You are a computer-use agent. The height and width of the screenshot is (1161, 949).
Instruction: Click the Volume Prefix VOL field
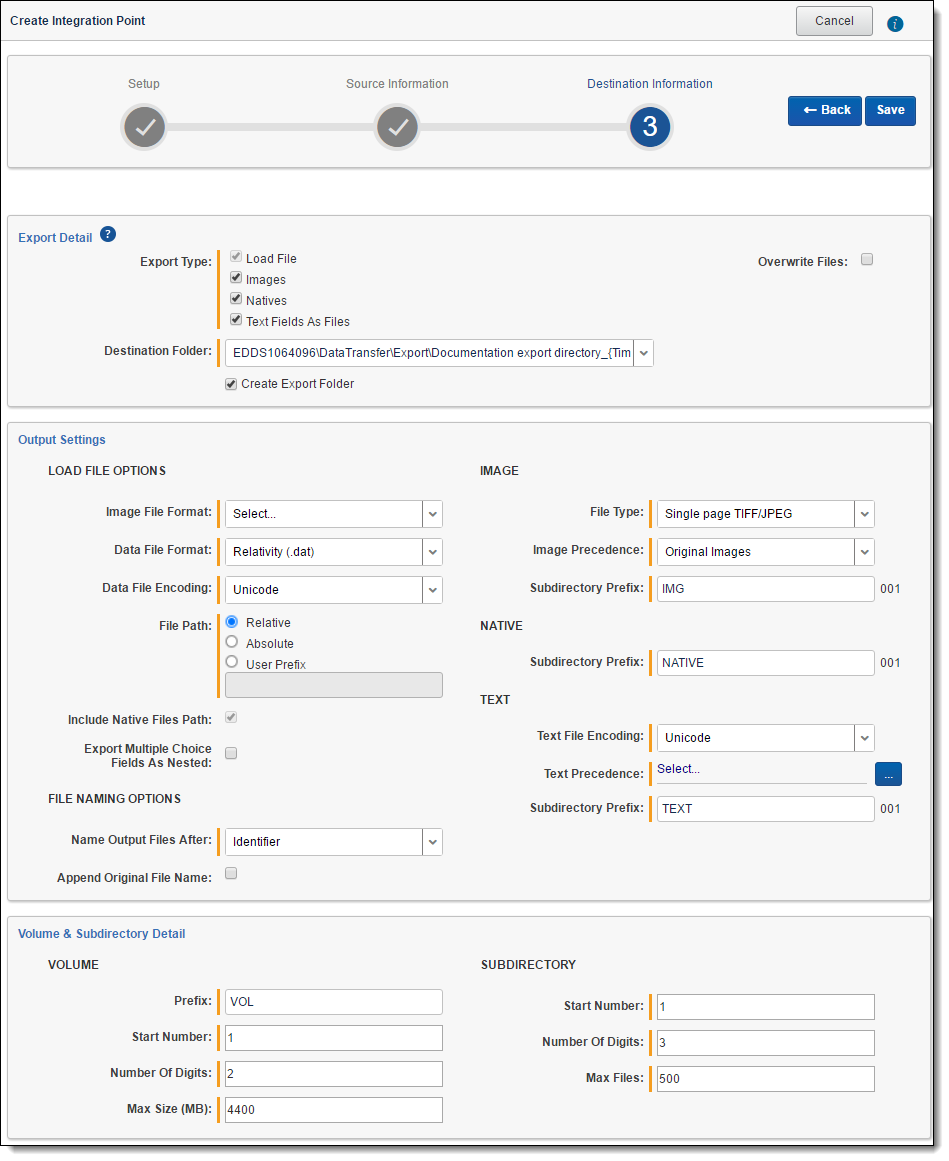(334, 1002)
